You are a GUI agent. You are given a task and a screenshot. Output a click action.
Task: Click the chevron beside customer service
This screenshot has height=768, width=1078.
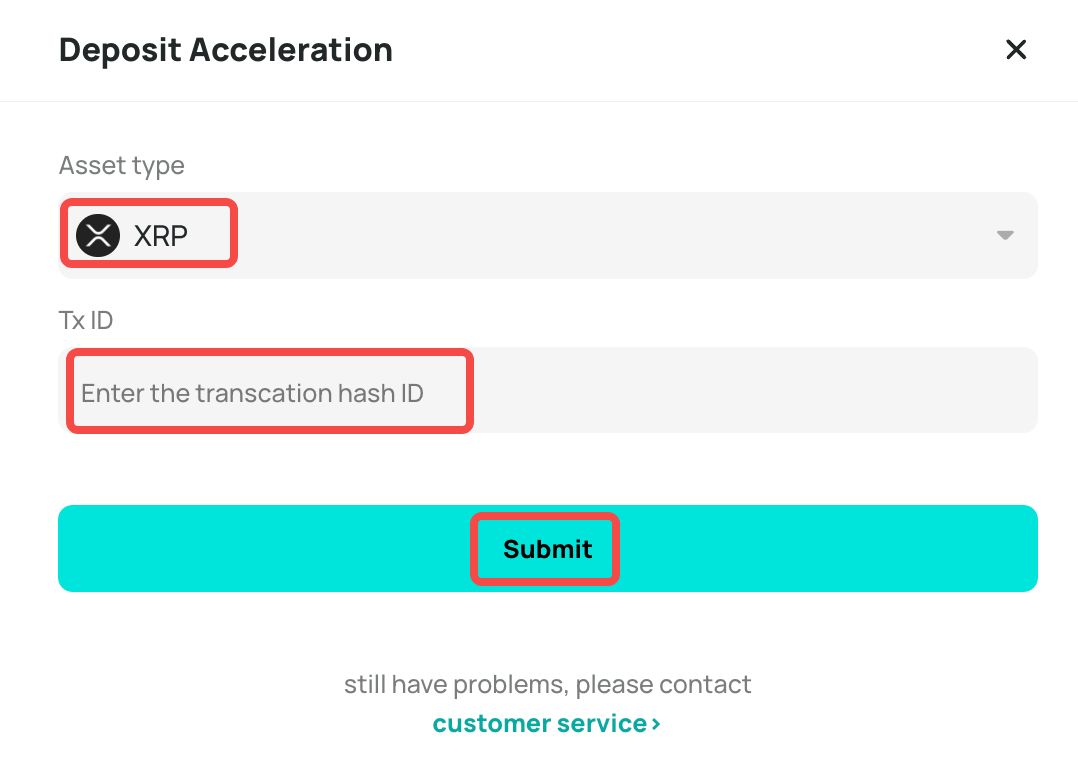tap(656, 724)
